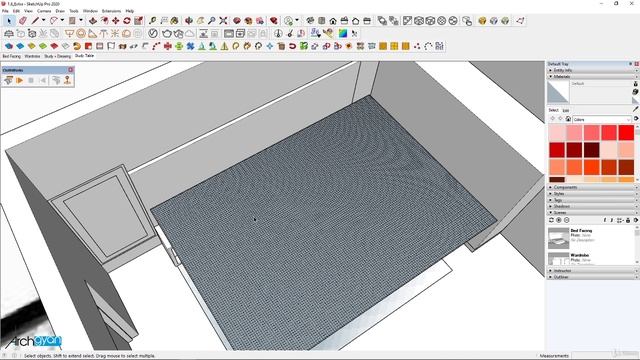Click the eyedropper sample paint icon
This screenshot has height=360, width=640.
[636, 109]
